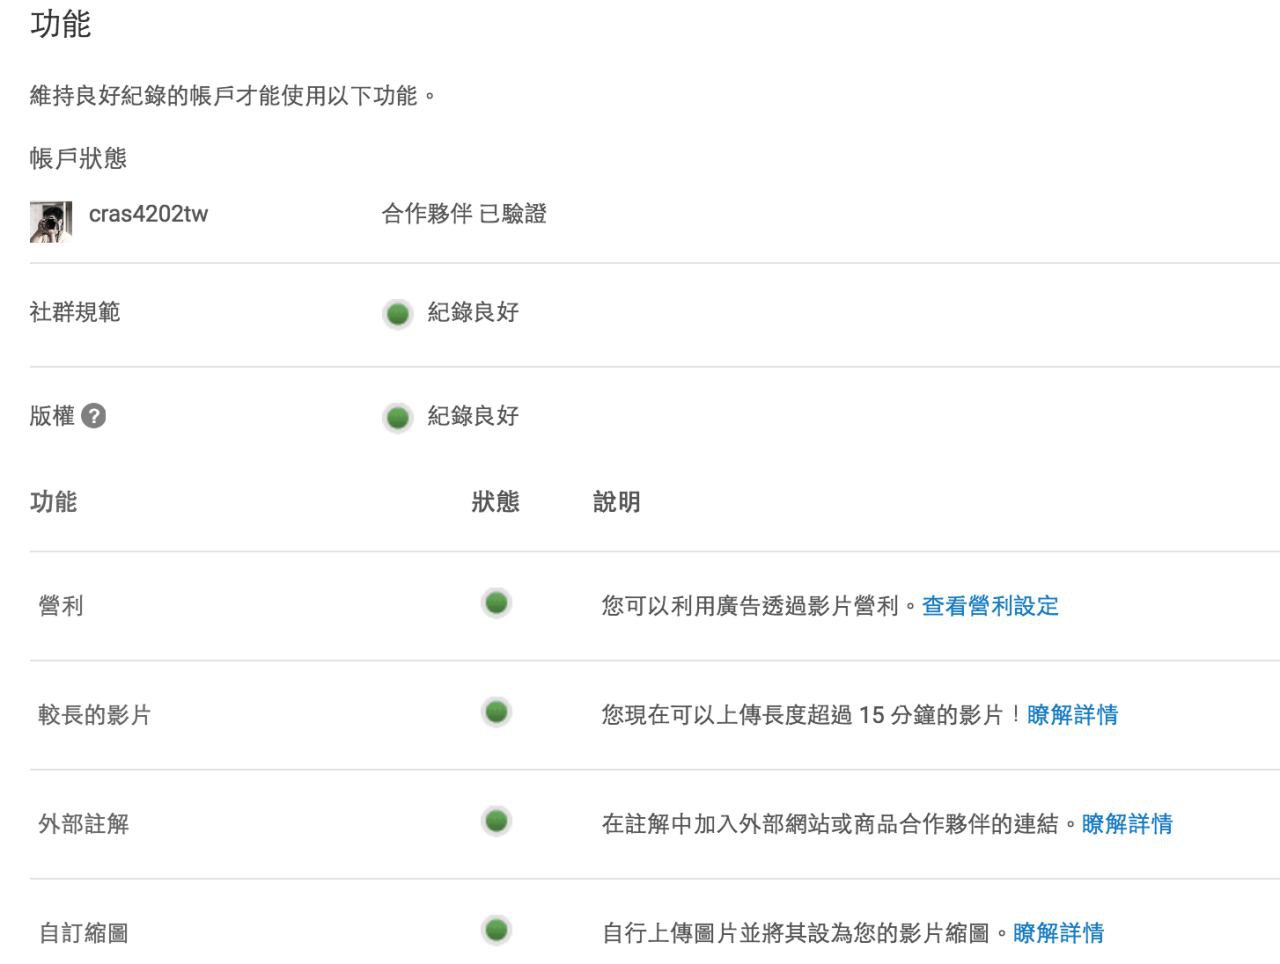The image size is (1280, 964).
Task: Click the 狀態 column header
Action: pyautogui.click(x=495, y=502)
